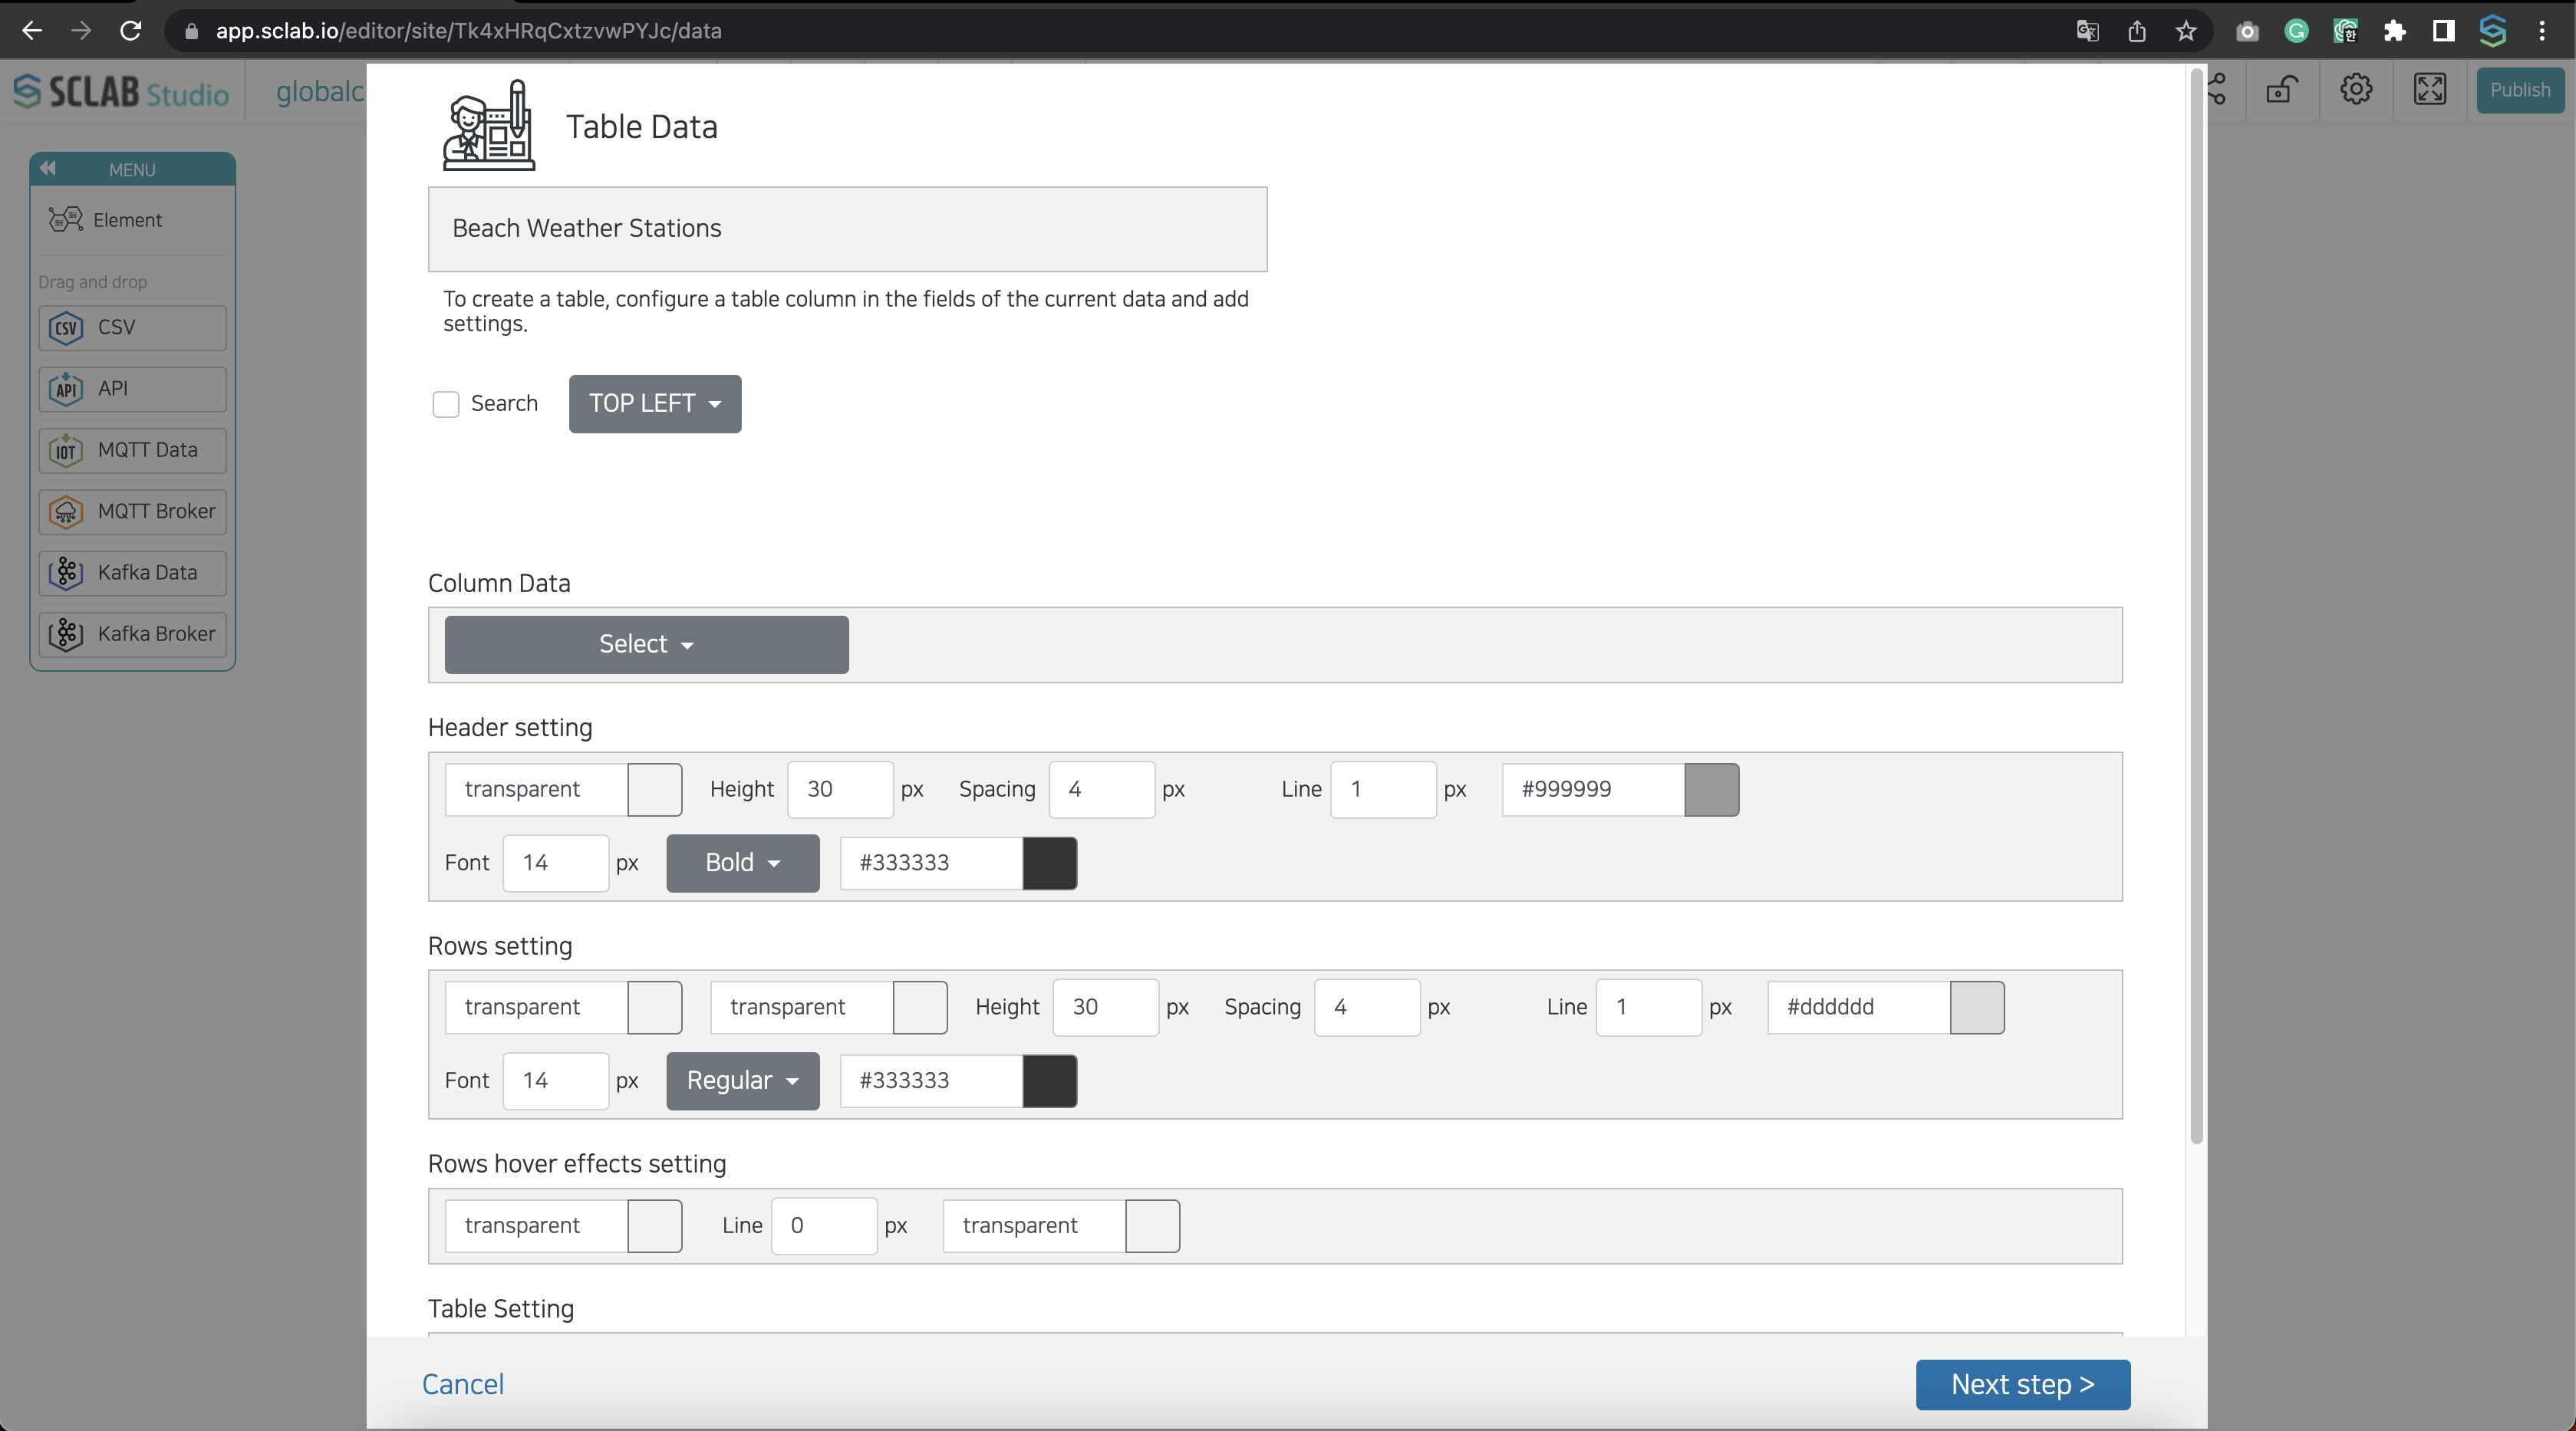Click the Cancel link
Image resolution: width=2576 pixels, height=1431 pixels.
tap(463, 1383)
